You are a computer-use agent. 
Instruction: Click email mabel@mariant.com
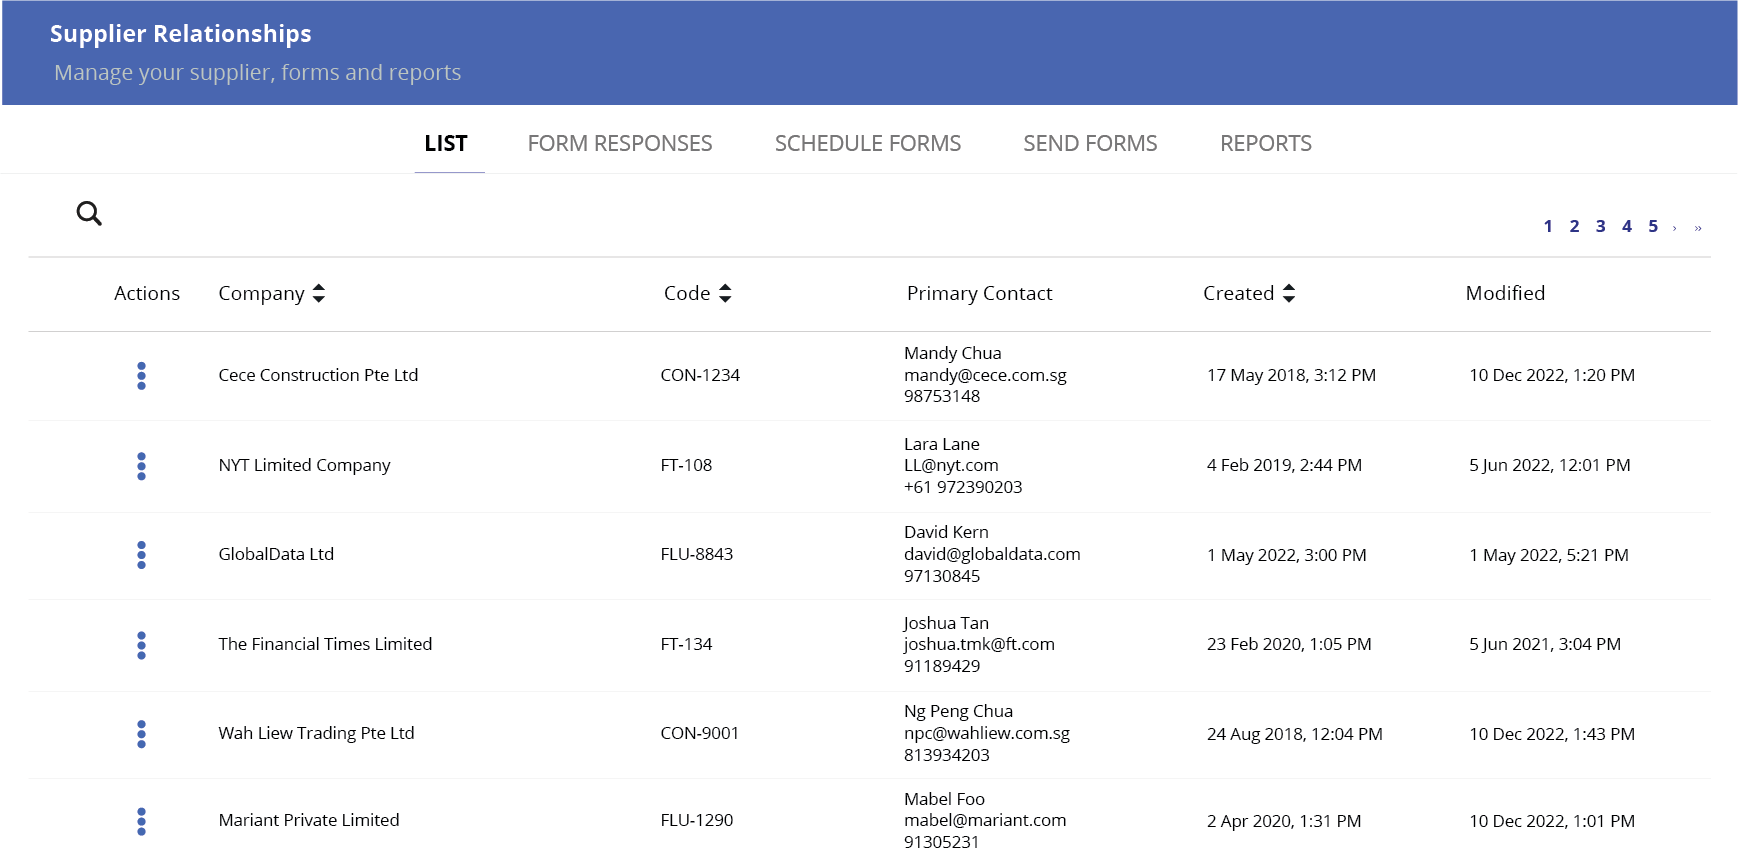point(985,820)
